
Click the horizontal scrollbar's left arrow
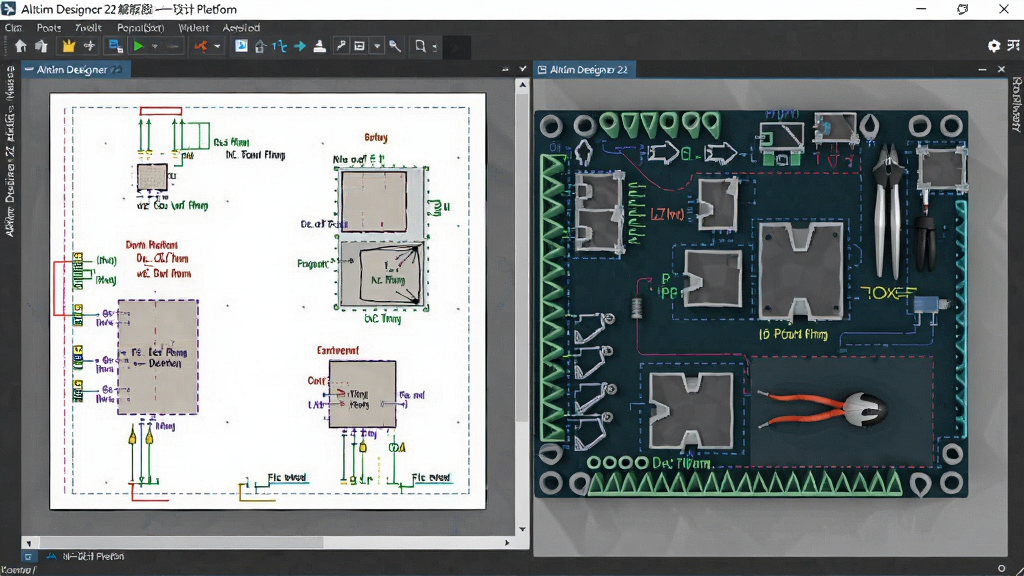28,543
